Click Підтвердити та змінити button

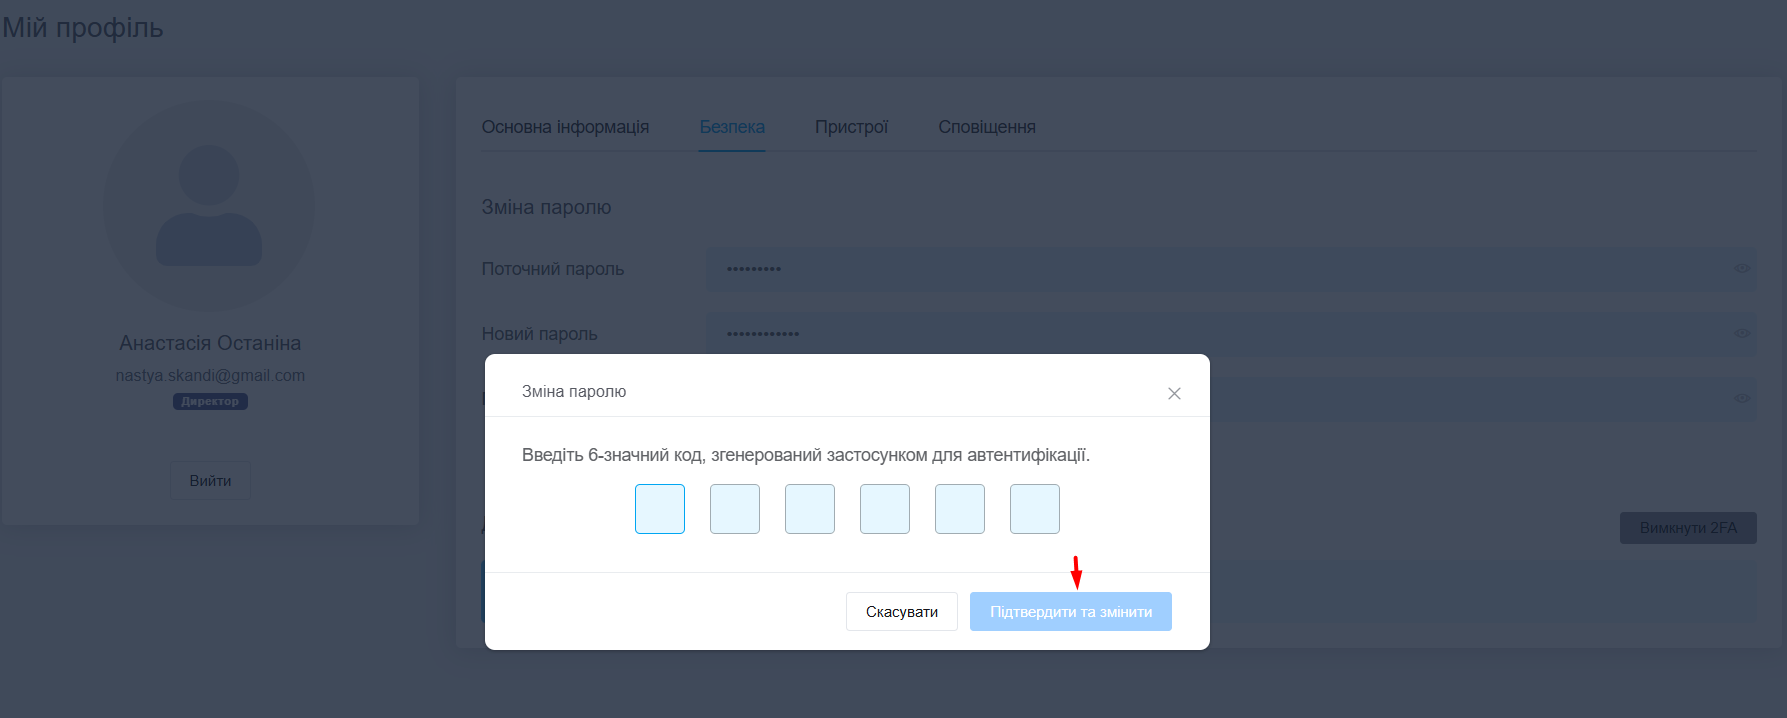click(x=1070, y=612)
